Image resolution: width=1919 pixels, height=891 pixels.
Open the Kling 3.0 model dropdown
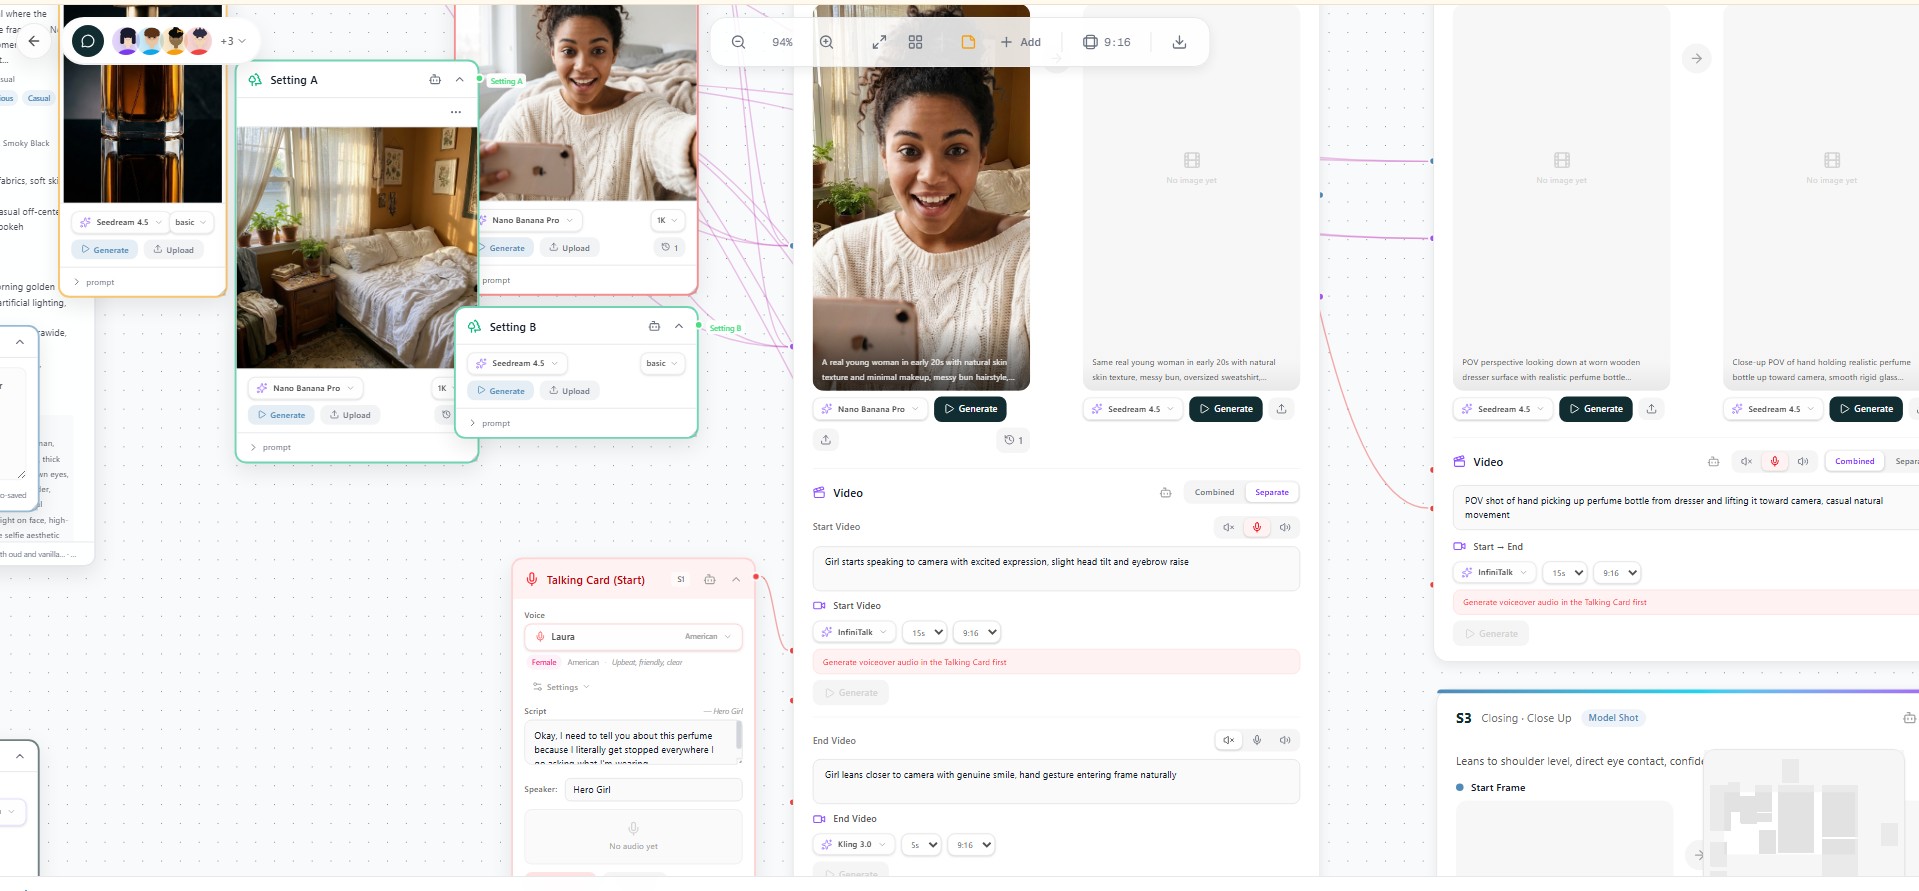click(854, 844)
